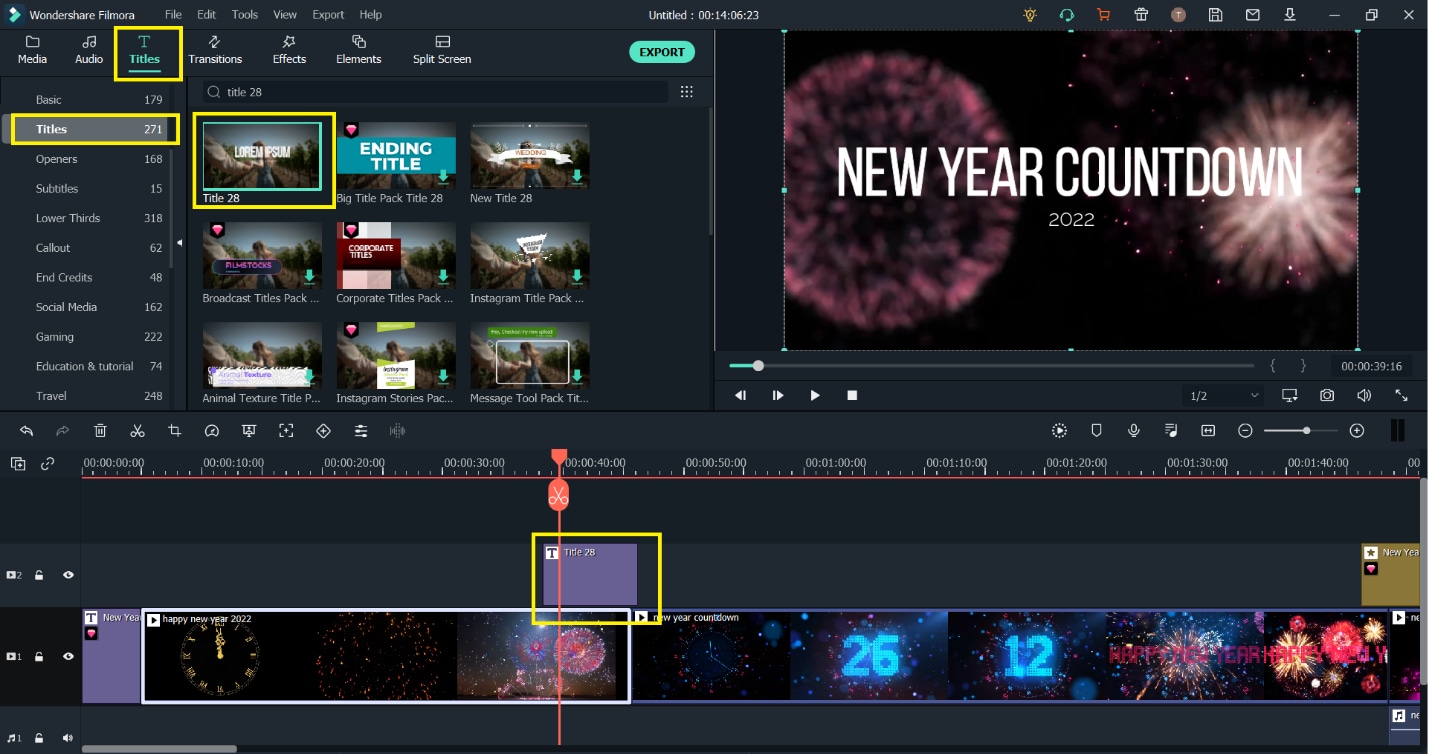Viewport: 1429px width, 754px height.
Task: Click the play frame forward button
Action: pyautogui.click(x=778, y=396)
